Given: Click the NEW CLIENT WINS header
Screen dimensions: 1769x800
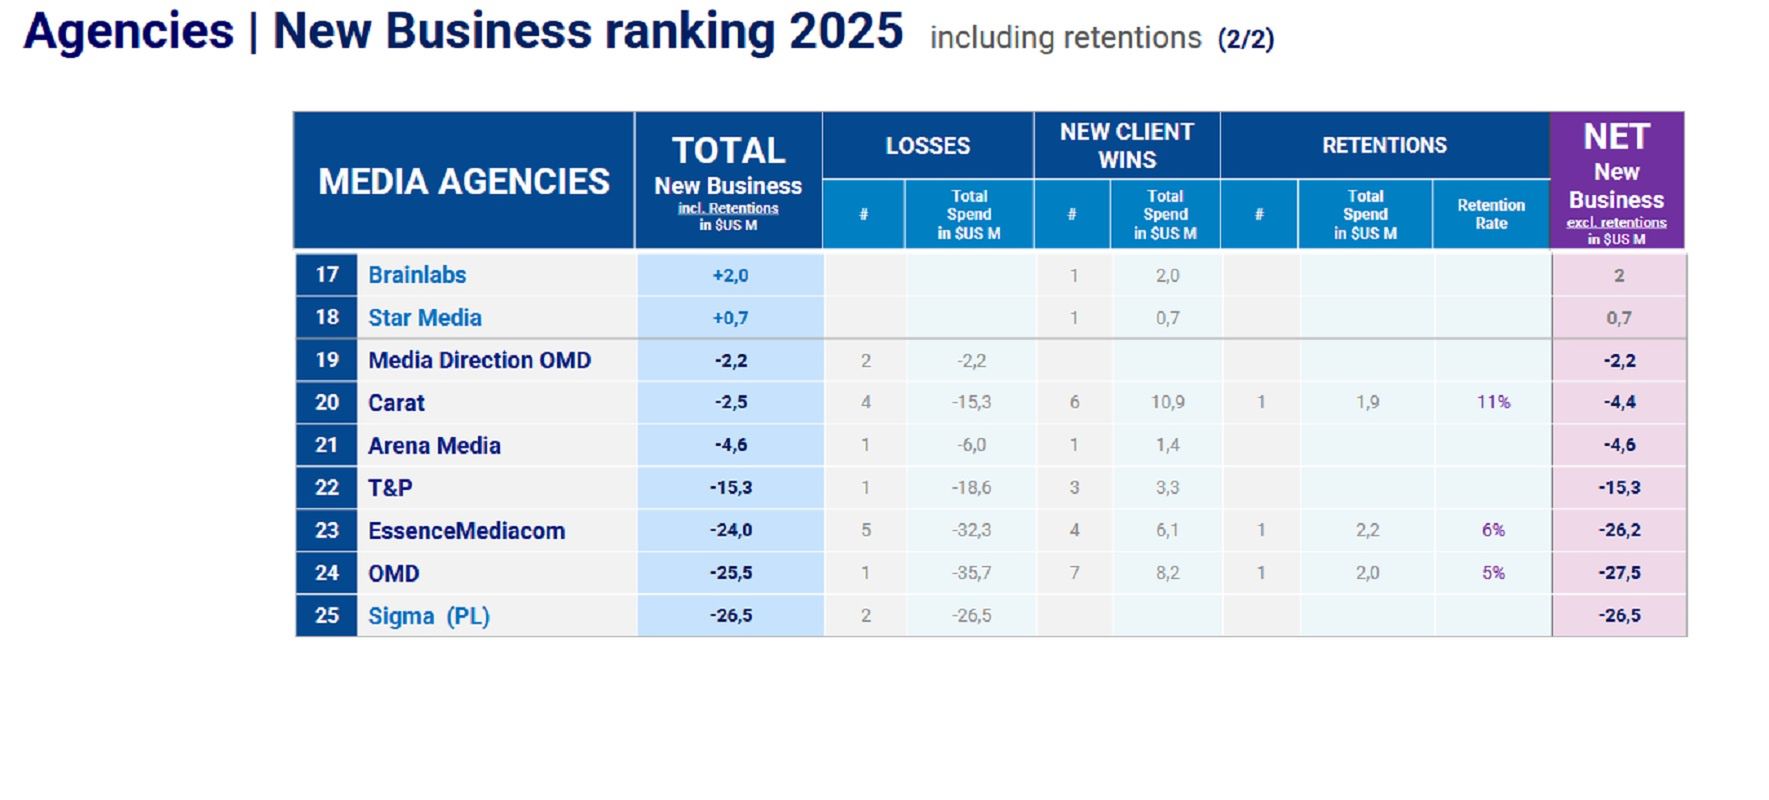Looking at the screenshot, I should (1127, 146).
